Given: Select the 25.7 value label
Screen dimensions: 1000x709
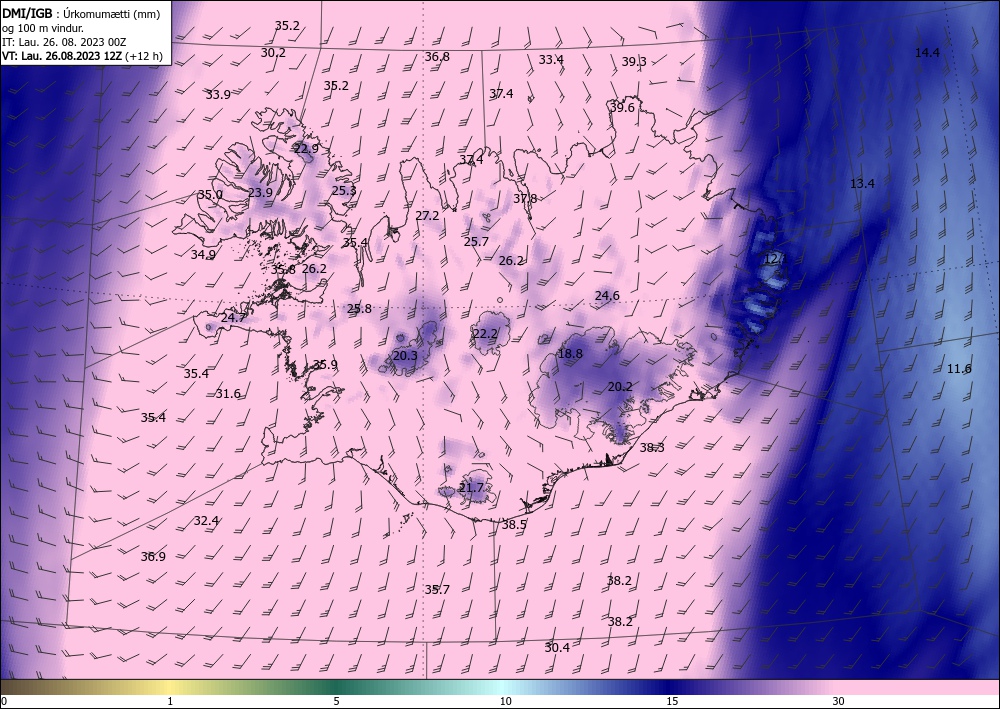Looking at the screenshot, I should pos(476,242).
